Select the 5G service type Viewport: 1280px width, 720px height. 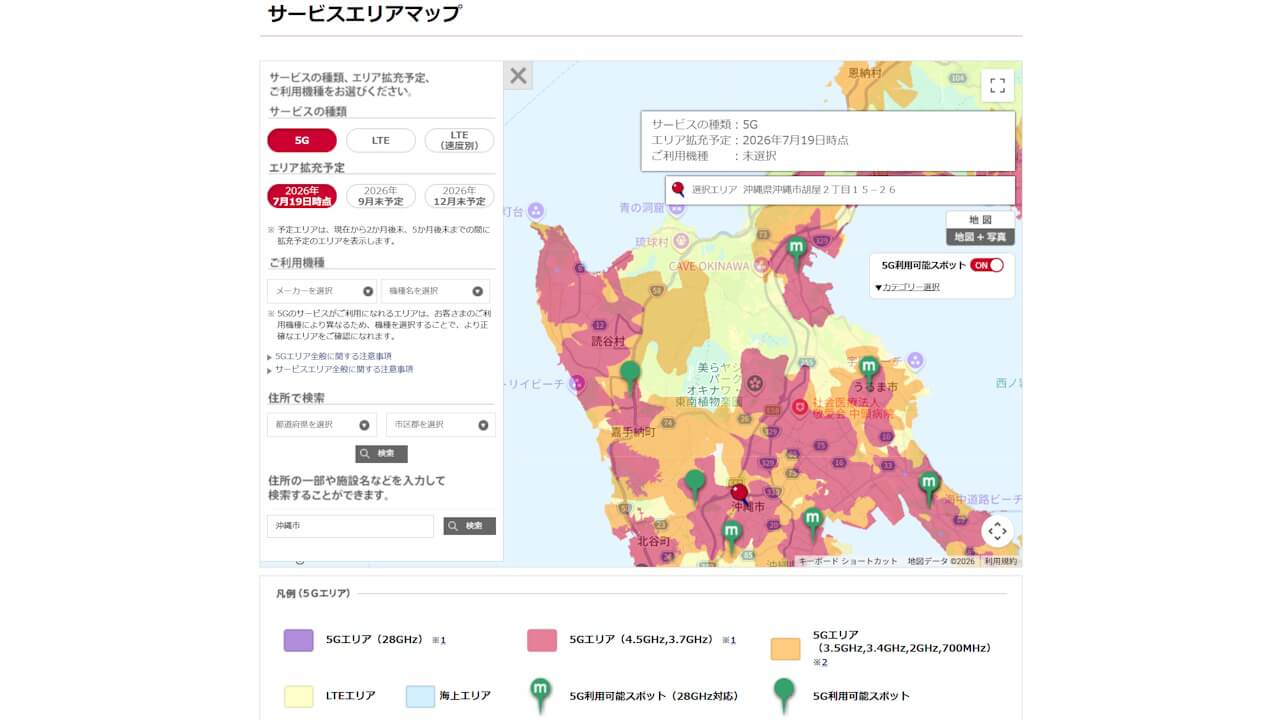tap(302, 140)
